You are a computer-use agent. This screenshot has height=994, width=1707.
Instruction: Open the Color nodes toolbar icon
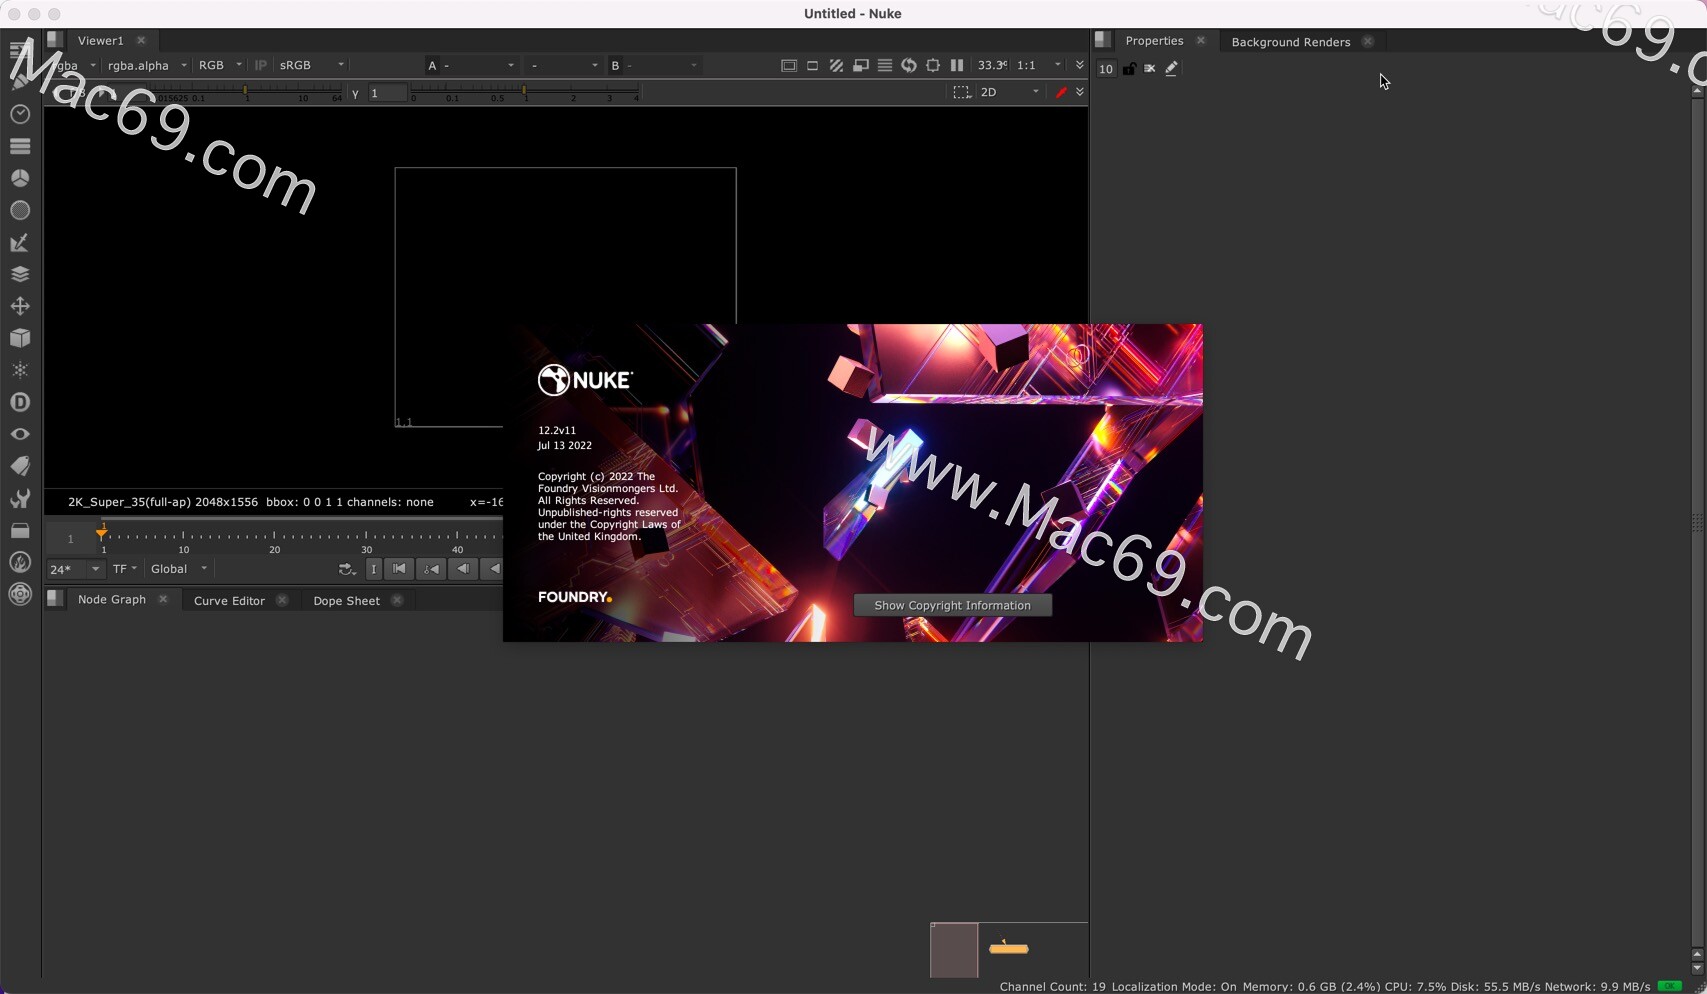tap(20, 178)
